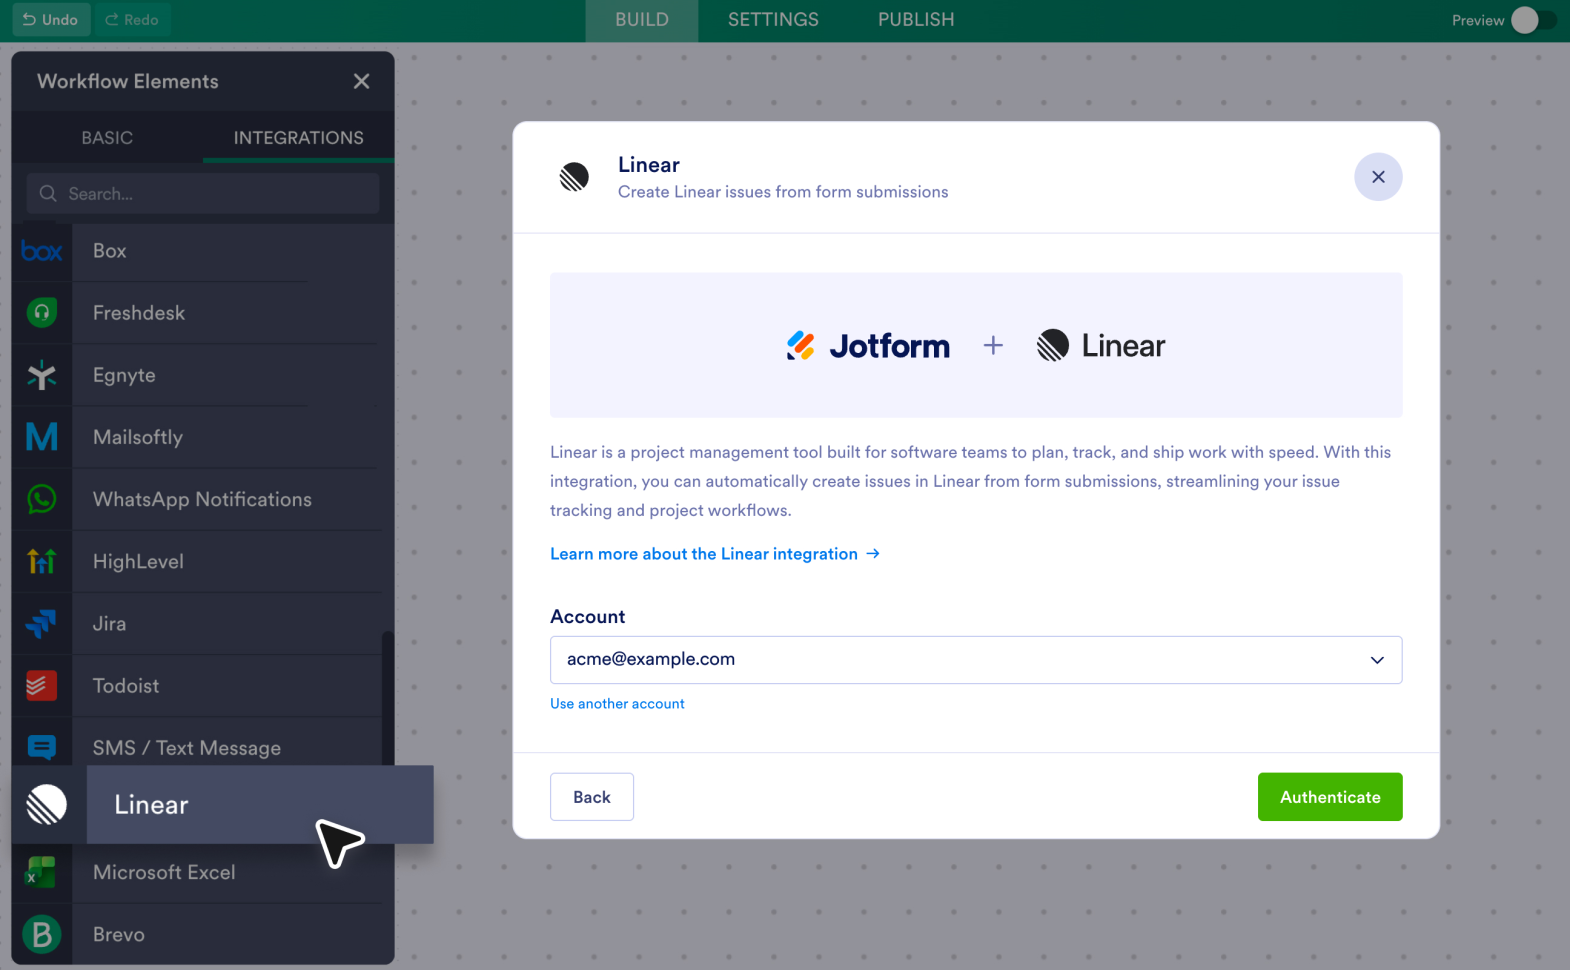Select the Box integration label
The image size is (1570, 970).
110,251
